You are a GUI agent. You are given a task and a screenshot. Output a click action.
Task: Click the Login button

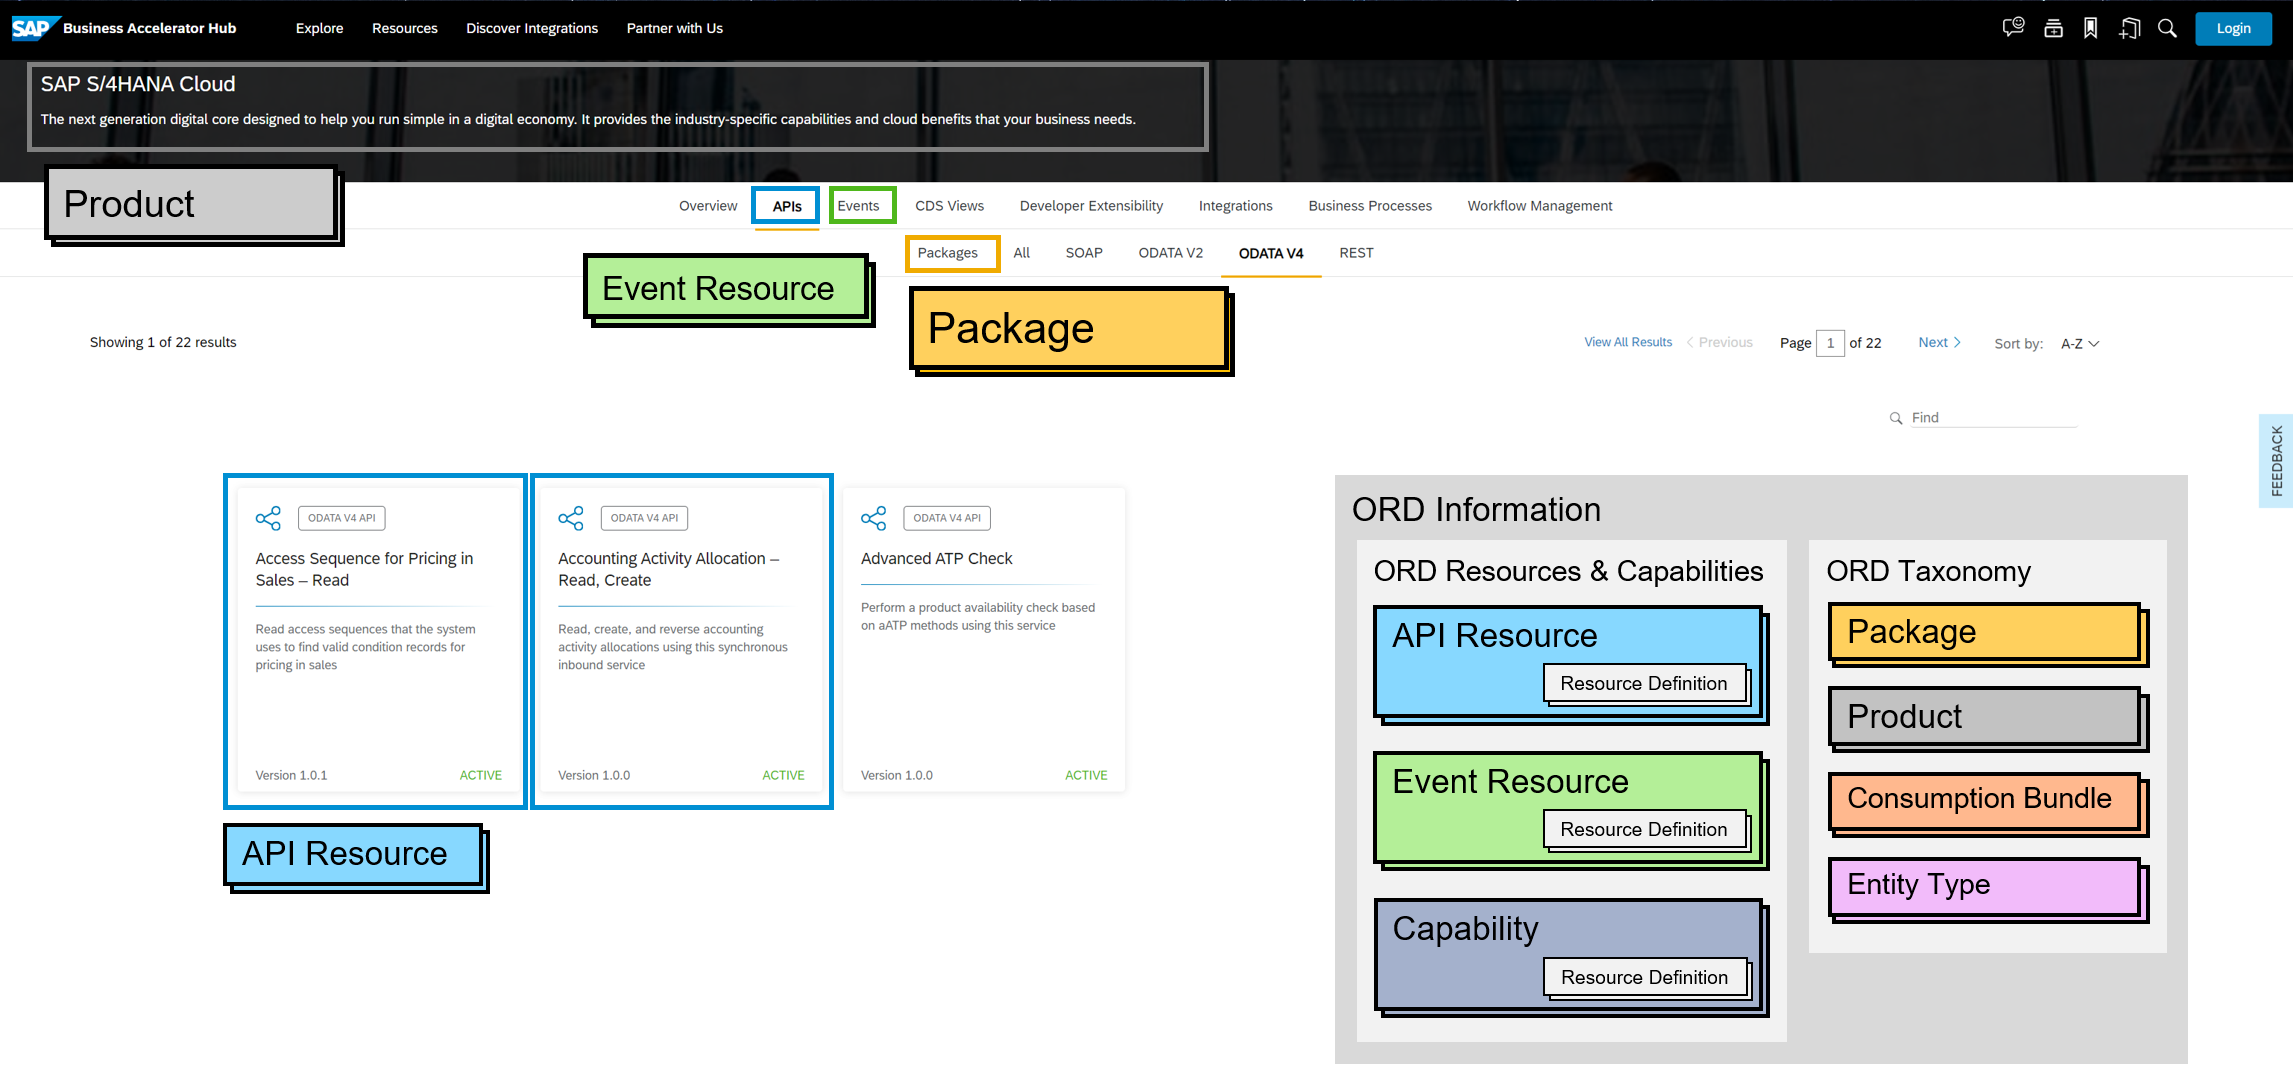(x=2233, y=28)
